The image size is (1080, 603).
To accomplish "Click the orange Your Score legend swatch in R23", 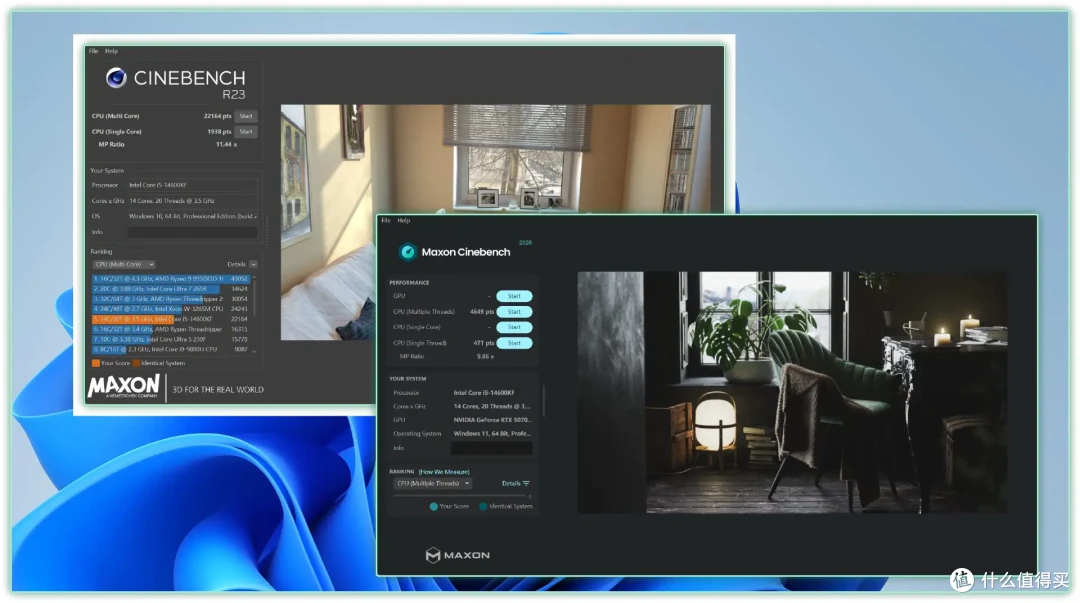I will 96,363.
